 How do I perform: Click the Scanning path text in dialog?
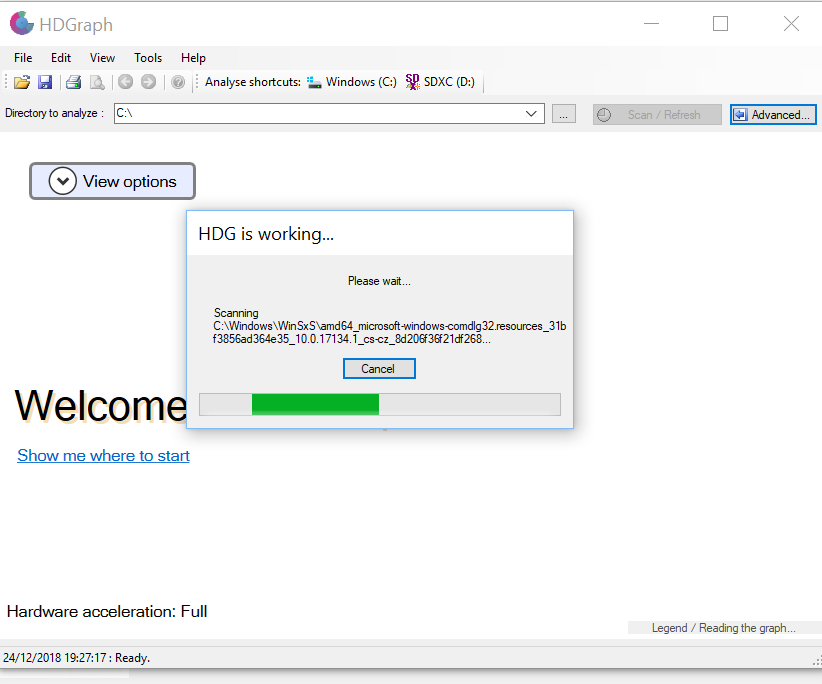(389, 326)
